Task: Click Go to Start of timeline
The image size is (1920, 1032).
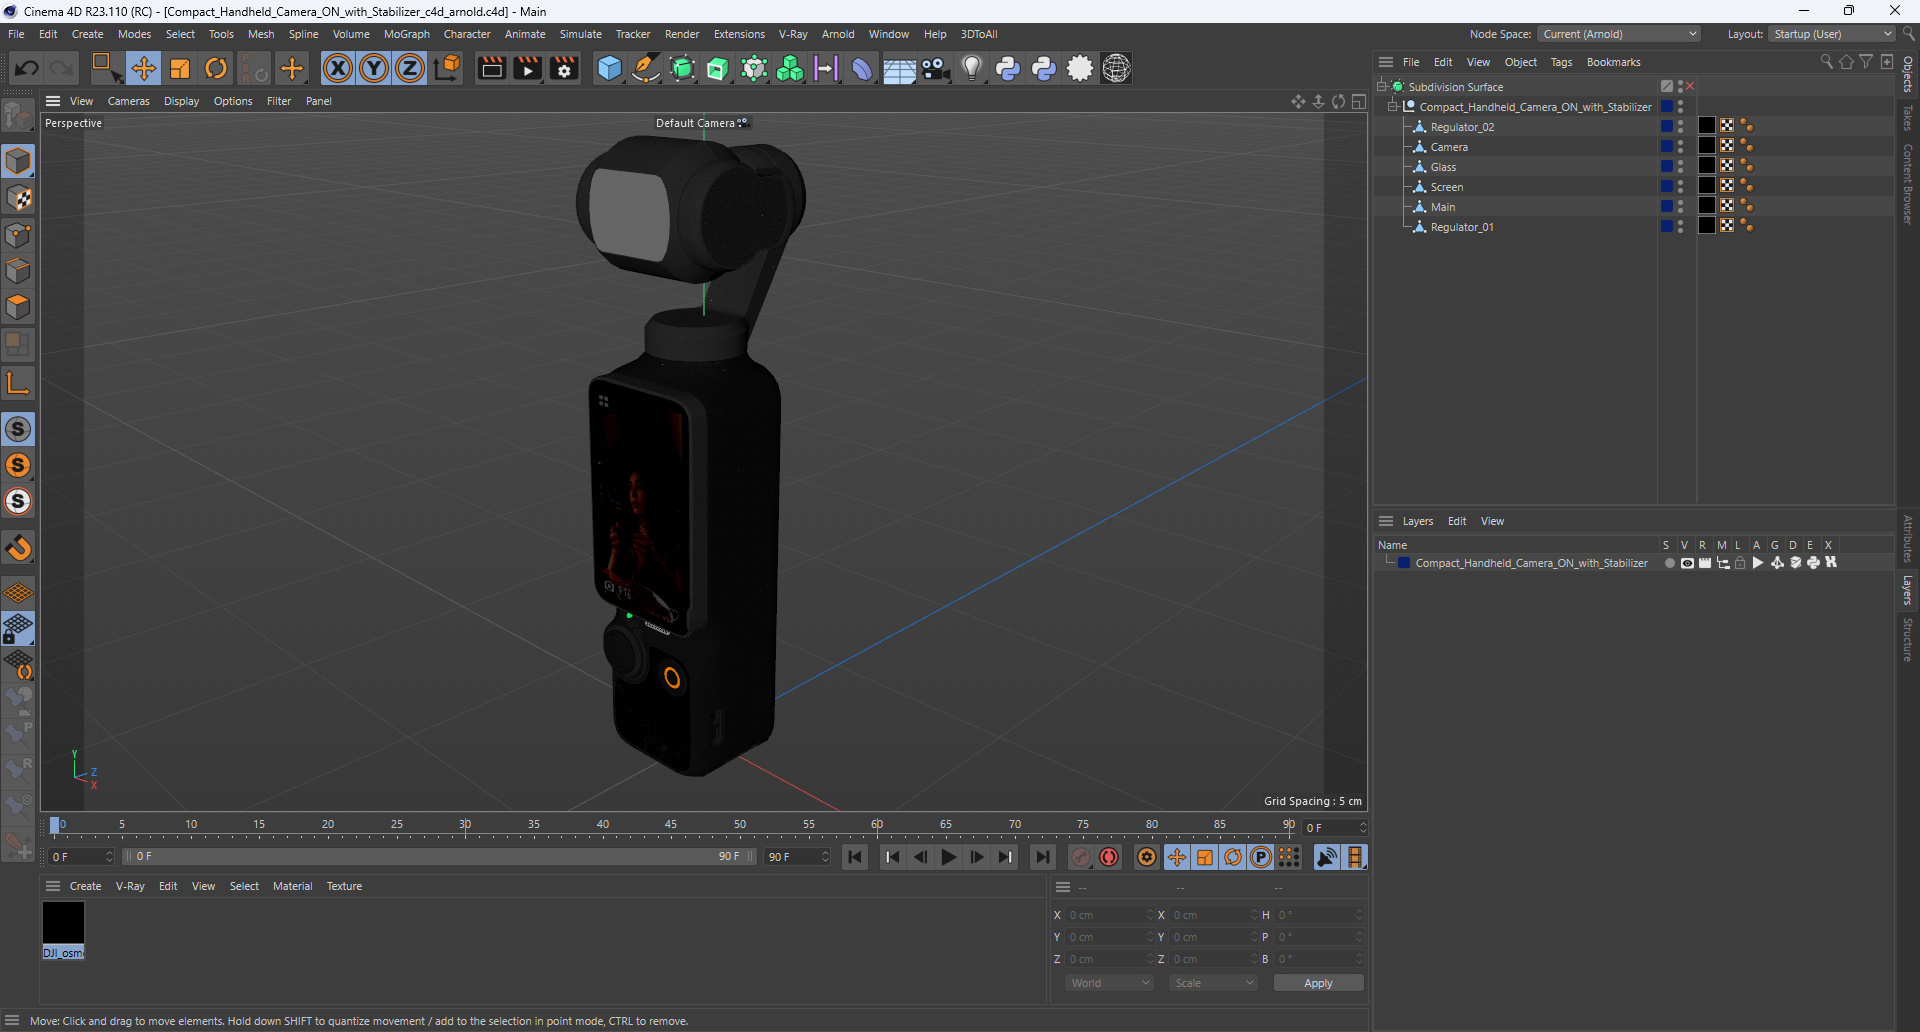Action: click(x=855, y=857)
